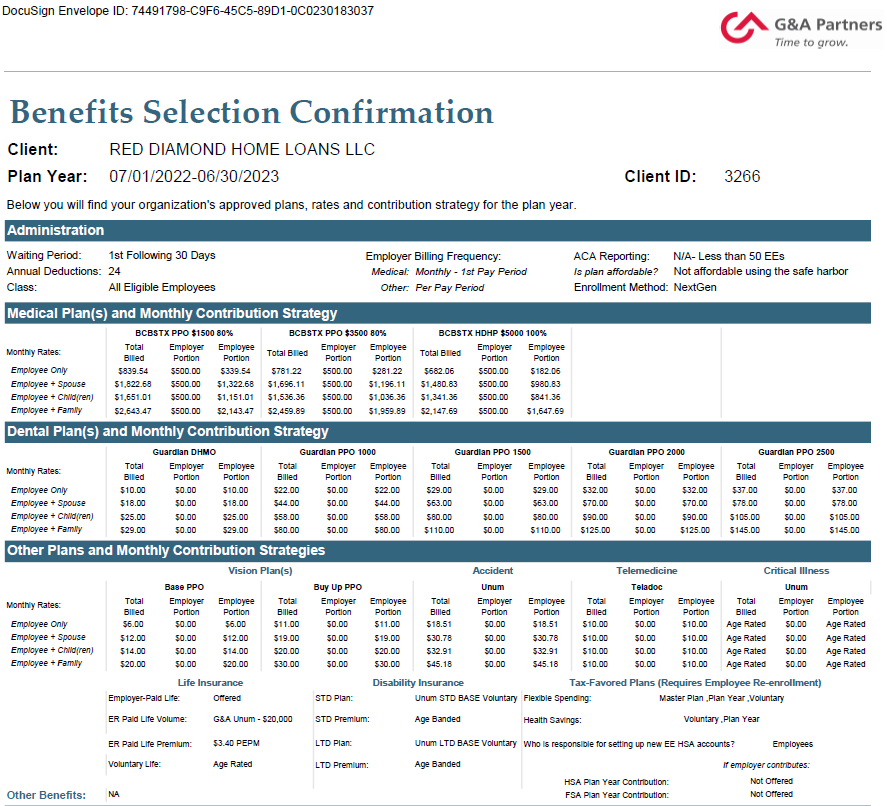Click the Teladoc provider label
The height and width of the screenshot is (806, 887).
[647, 587]
